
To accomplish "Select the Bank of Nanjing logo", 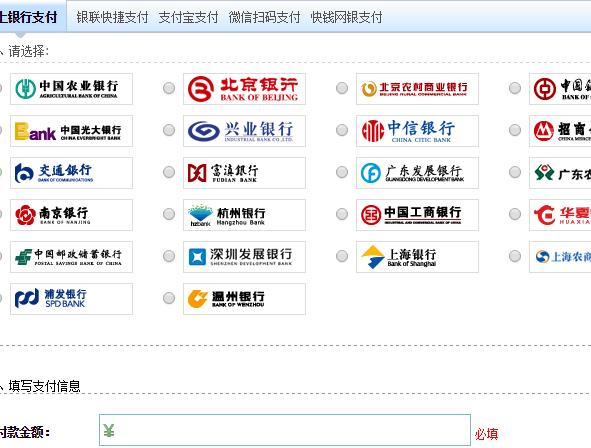I will [x=71, y=215].
